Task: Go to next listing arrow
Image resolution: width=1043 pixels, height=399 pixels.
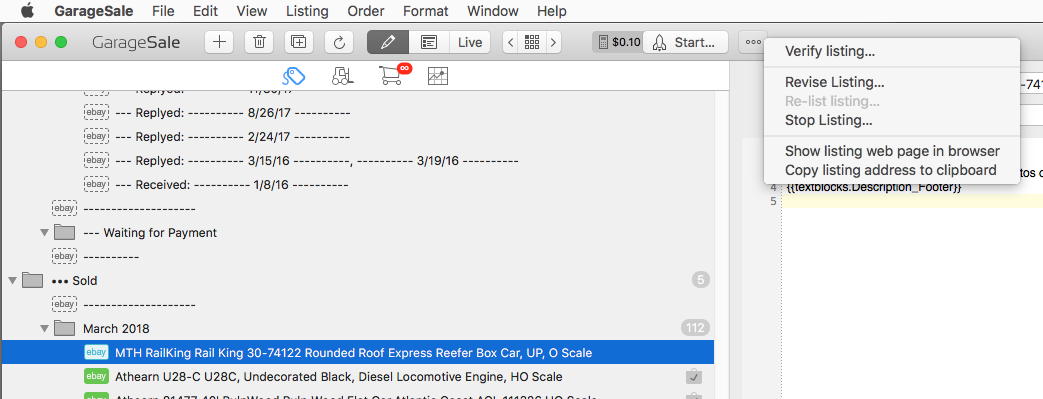Action: coord(553,42)
